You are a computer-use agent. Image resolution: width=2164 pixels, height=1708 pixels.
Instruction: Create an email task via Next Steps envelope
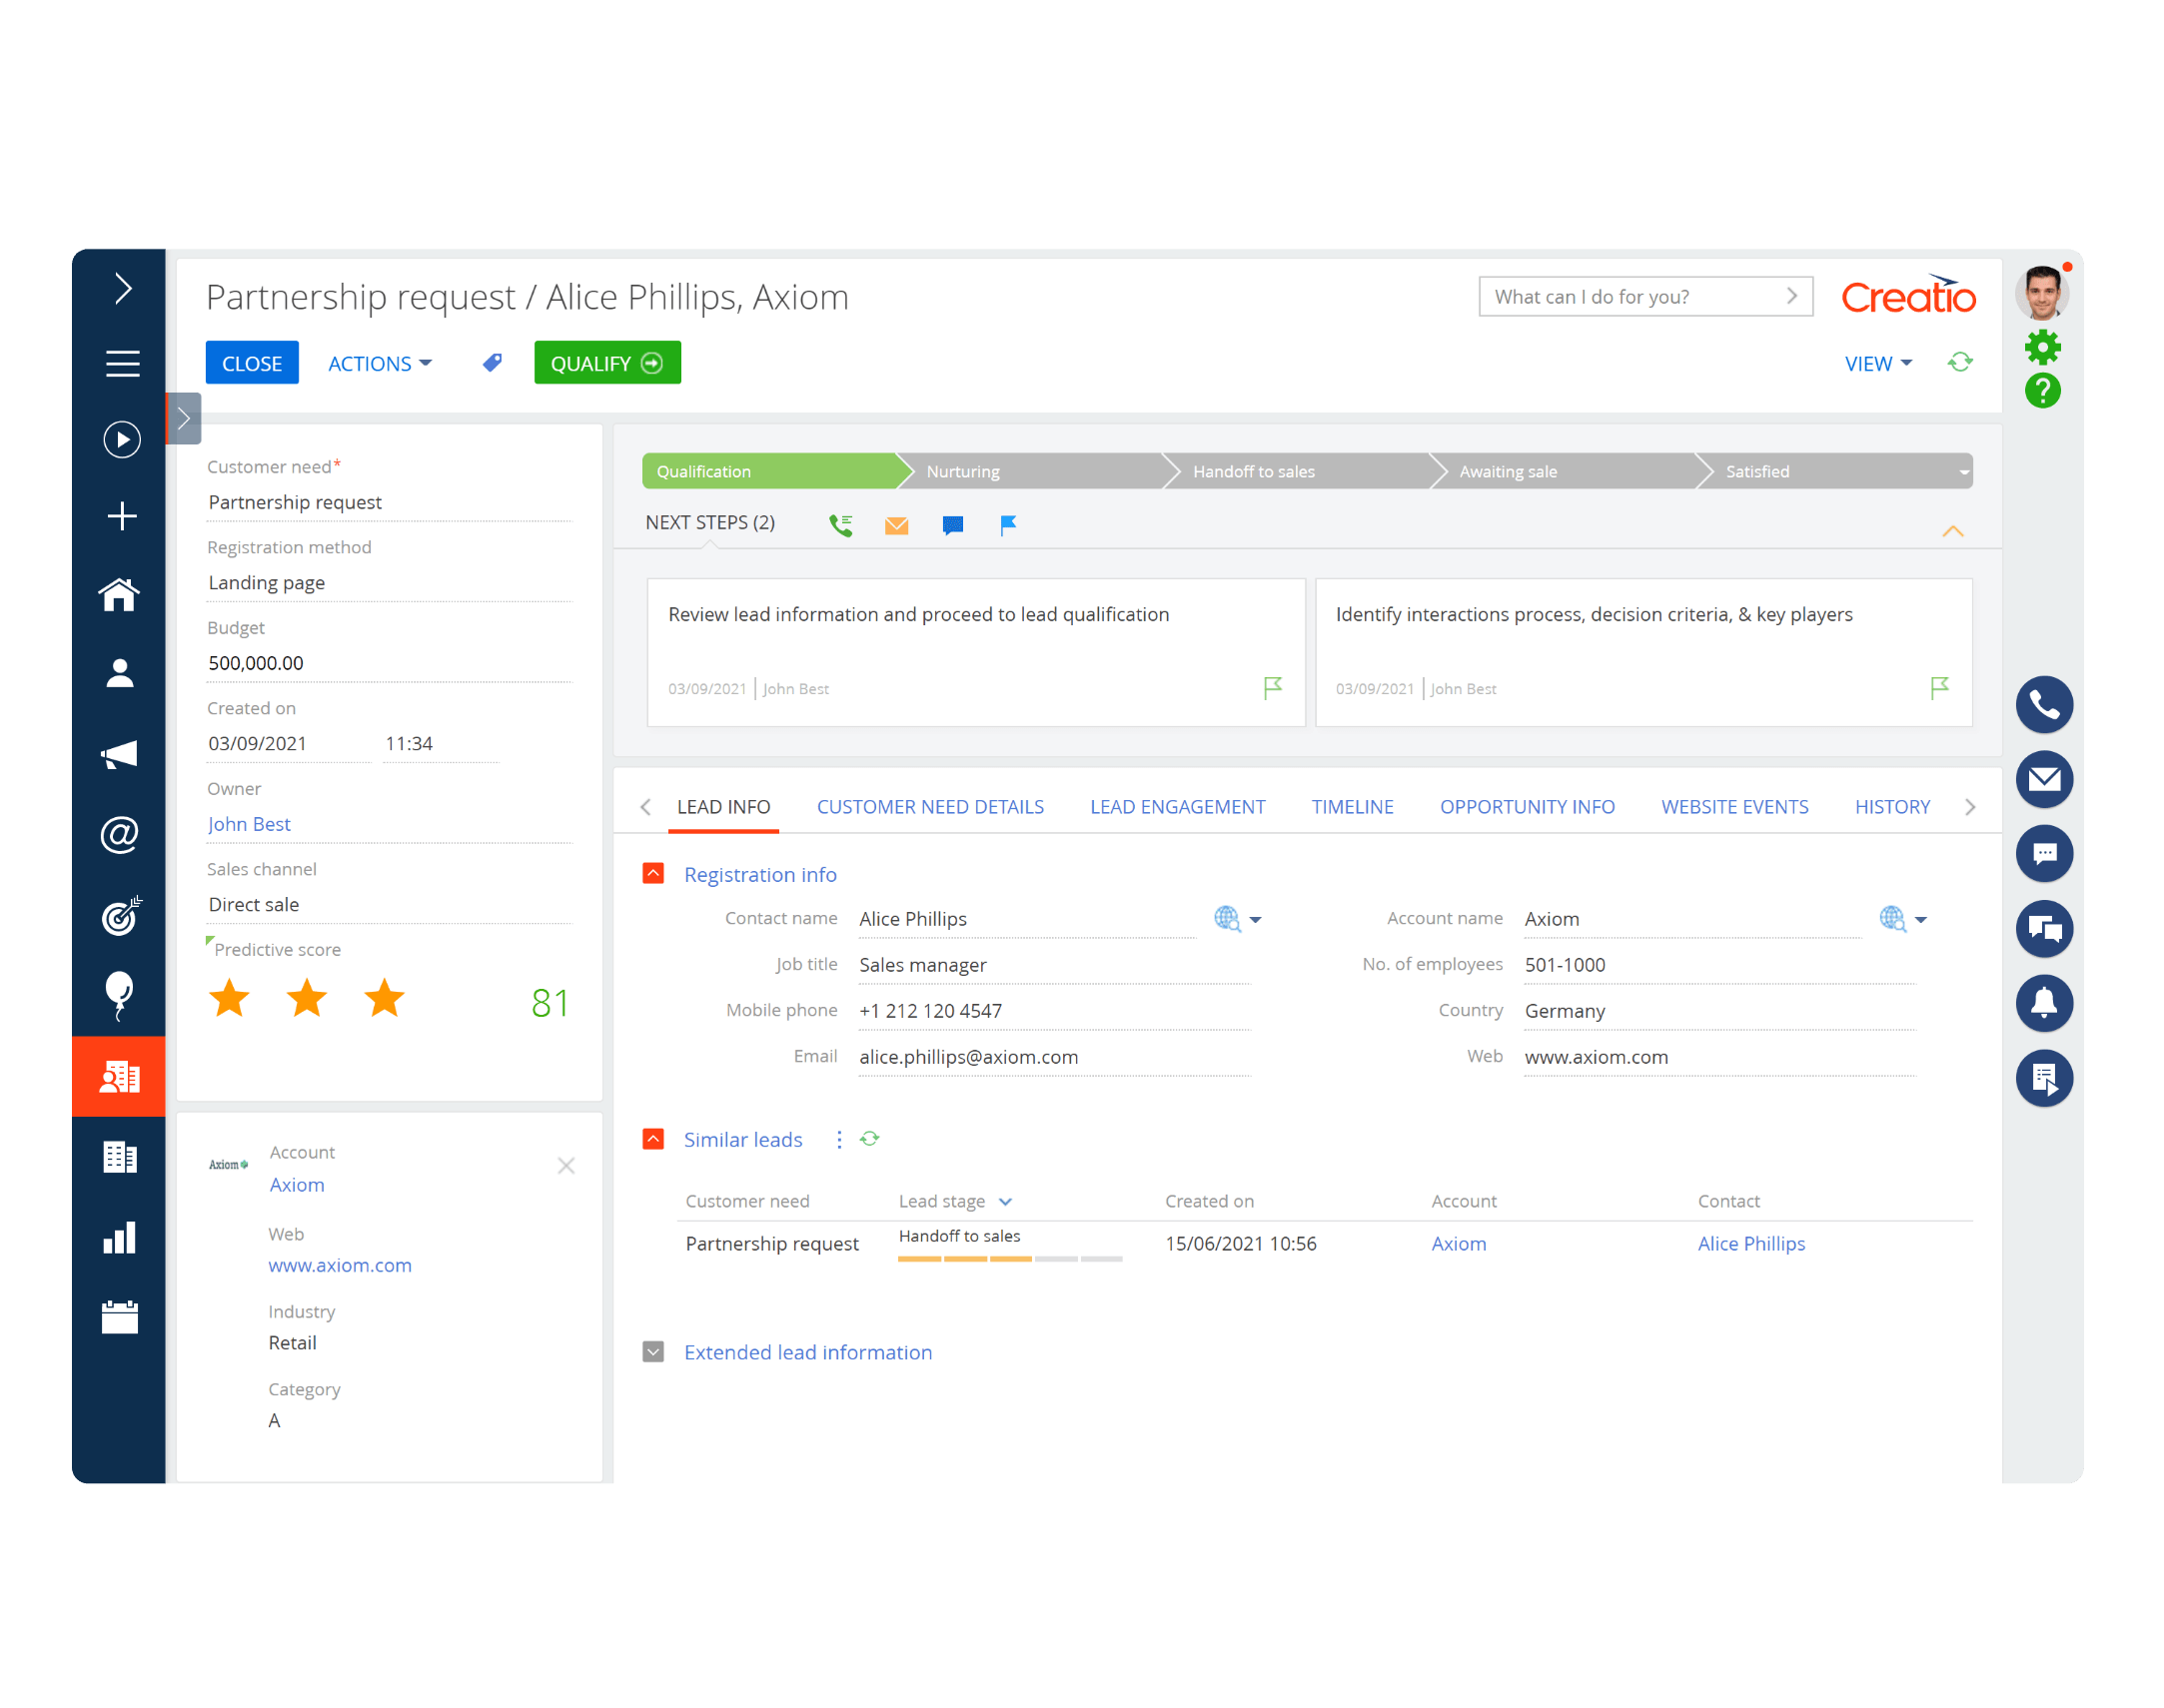(896, 524)
